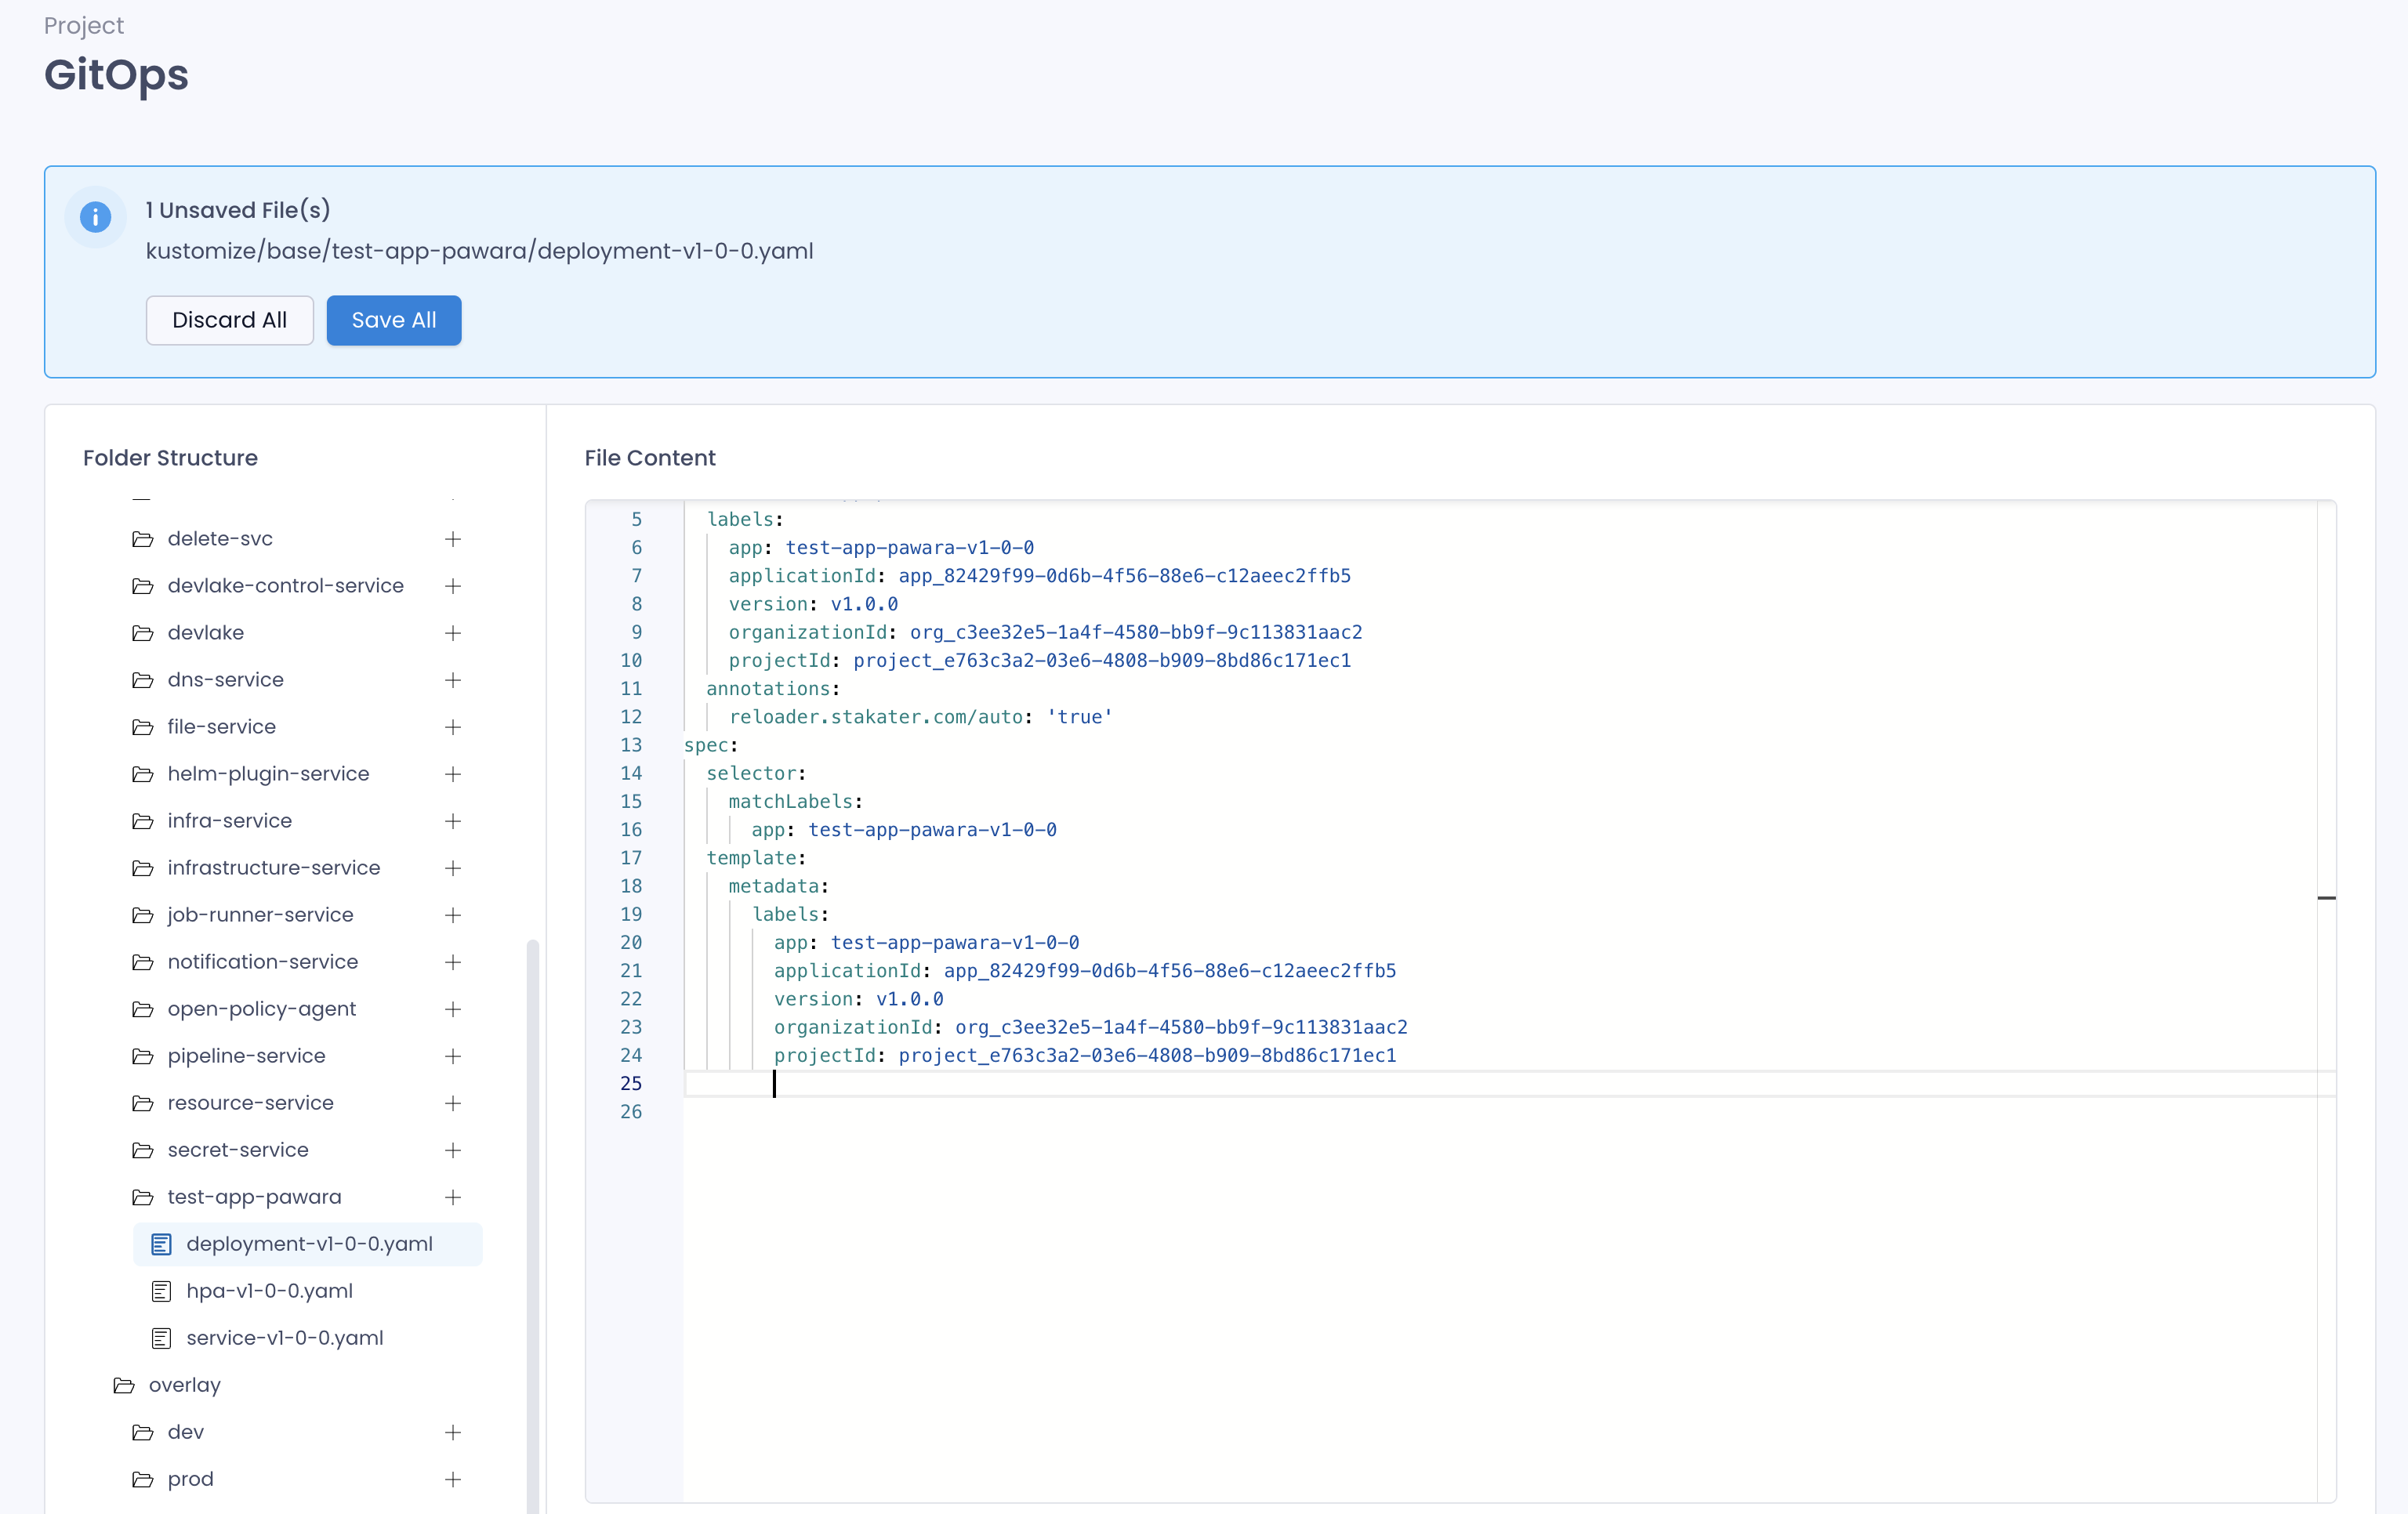Click 'matchLabels:' on line 15
The width and height of the screenshot is (2408, 1514).
(795, 802)
